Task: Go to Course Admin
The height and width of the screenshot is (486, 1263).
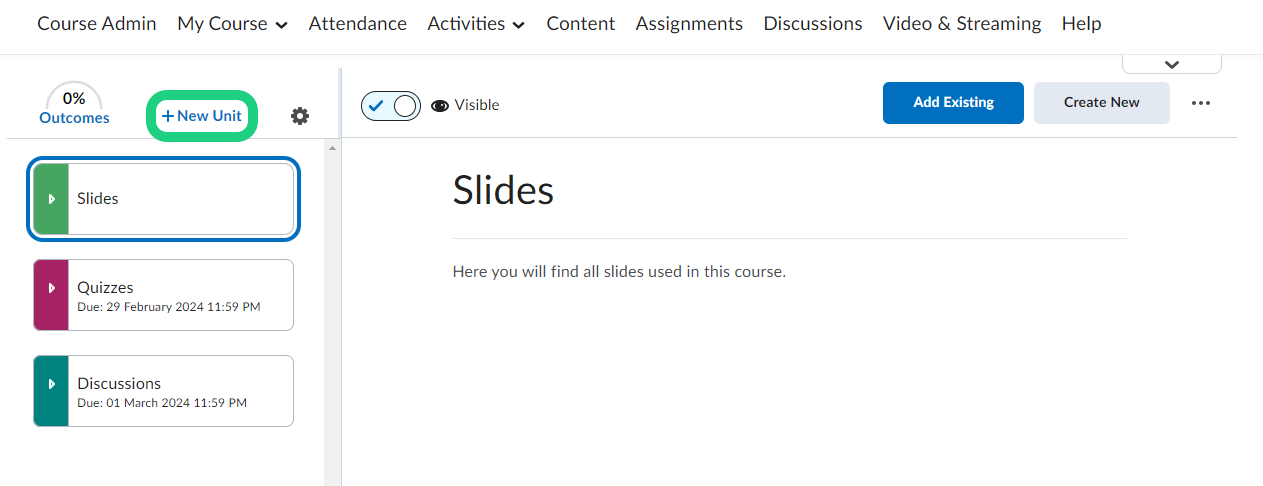Action: pos(97,23)
